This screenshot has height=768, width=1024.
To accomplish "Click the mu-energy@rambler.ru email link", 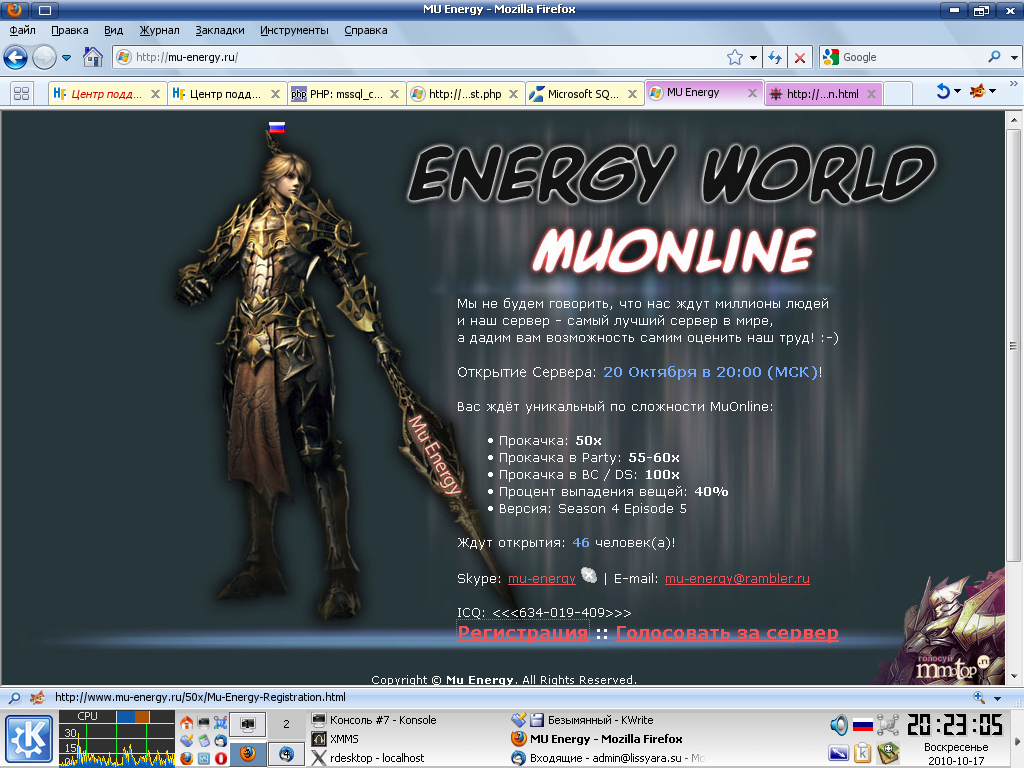I will (x=737, y=579).
